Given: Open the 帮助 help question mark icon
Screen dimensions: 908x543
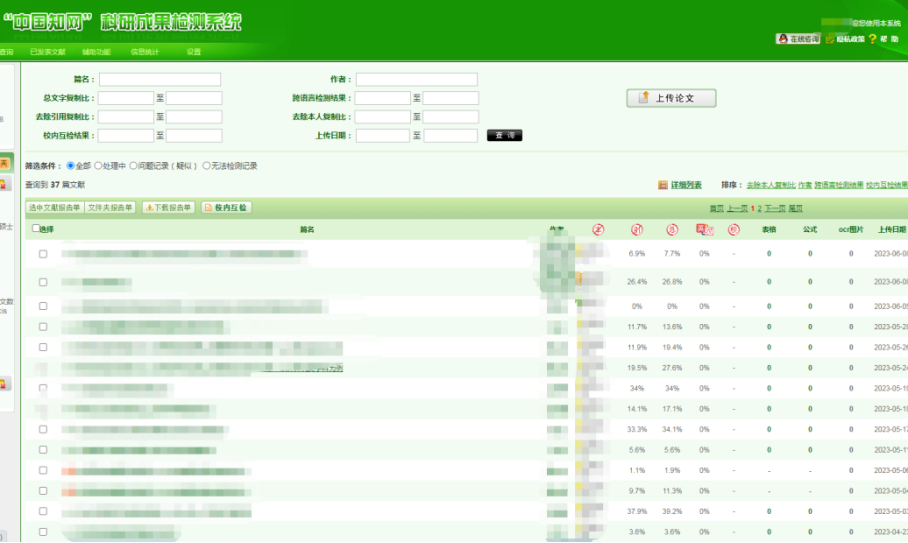Looking at the screenshot, I should 872,39.
